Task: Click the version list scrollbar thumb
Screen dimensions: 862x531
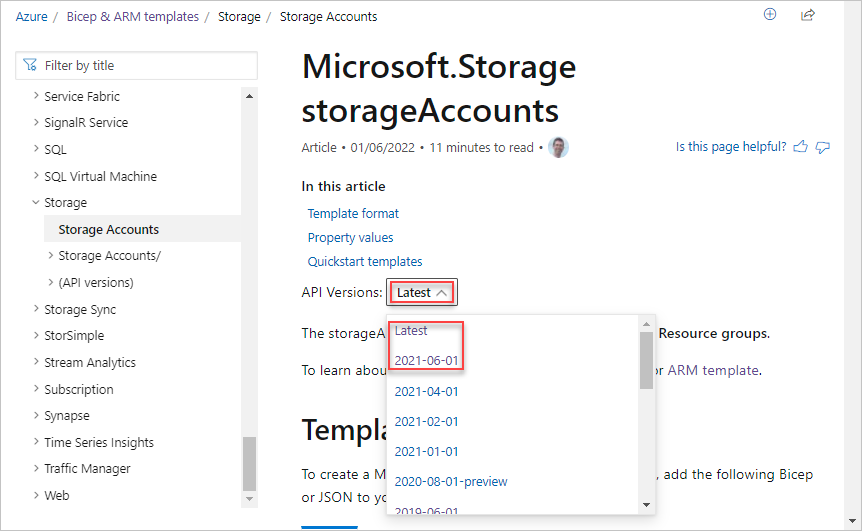Action: tap(646, 361)
